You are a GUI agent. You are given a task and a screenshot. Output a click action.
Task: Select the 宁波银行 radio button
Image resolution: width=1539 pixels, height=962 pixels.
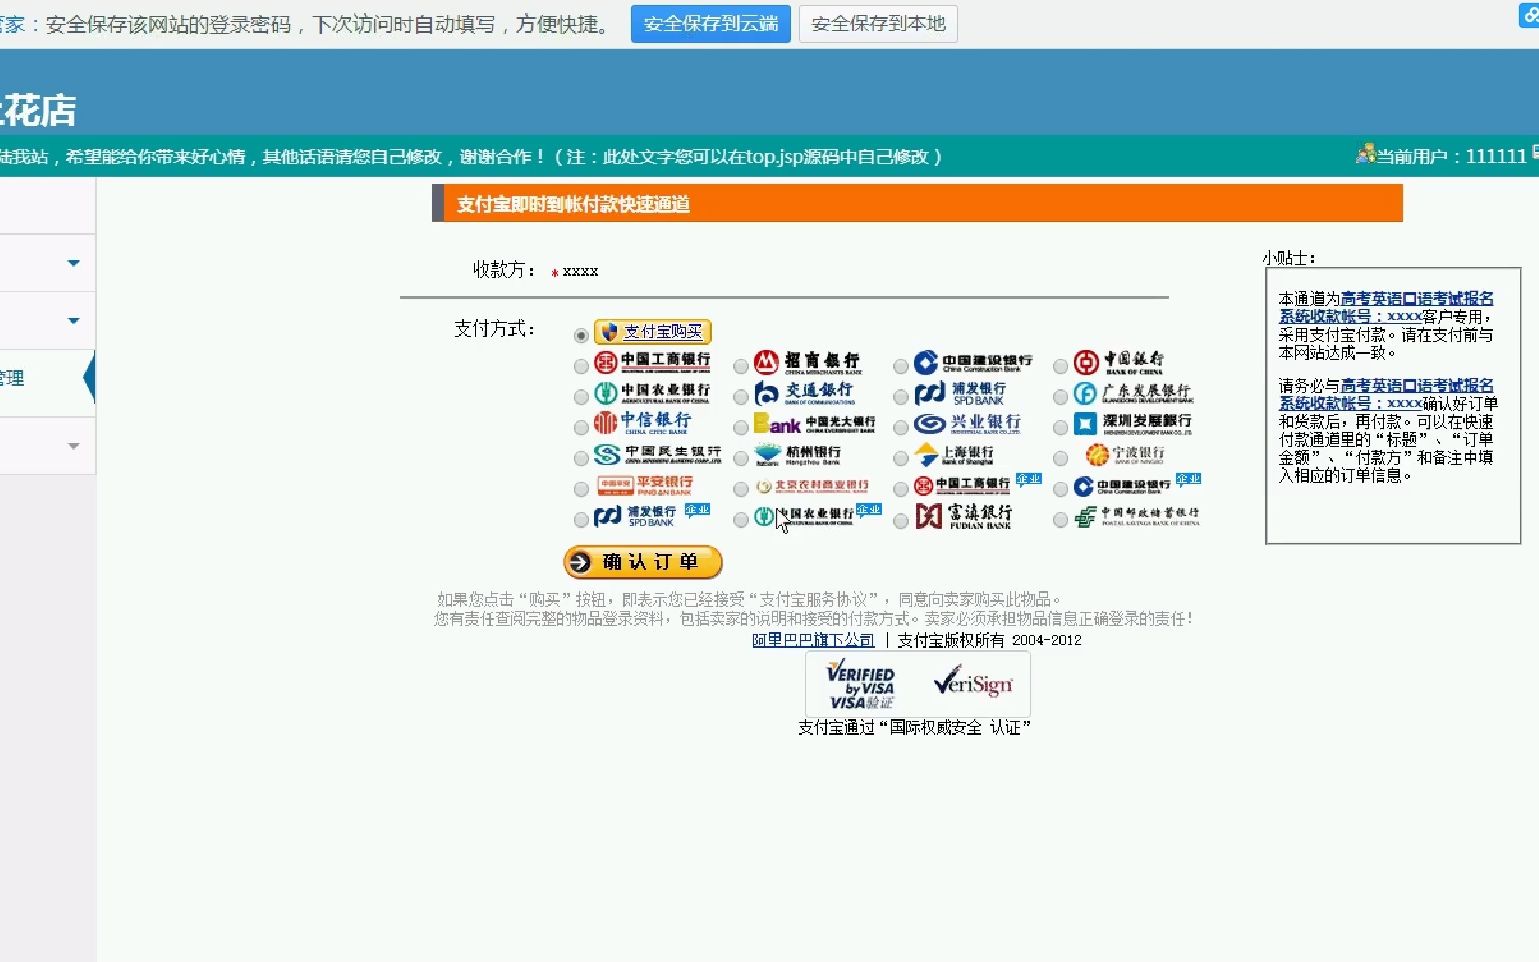1061,458
